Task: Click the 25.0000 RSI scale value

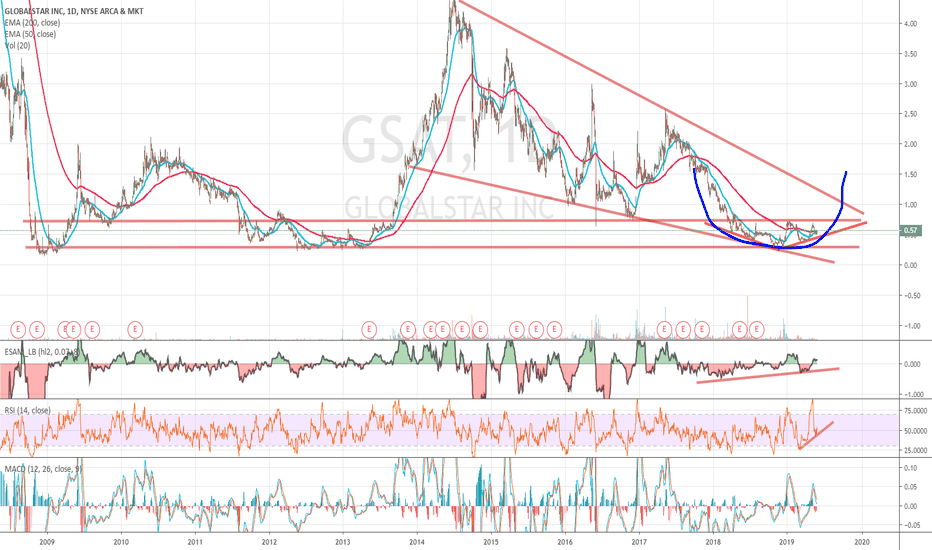Action: coord(915,450)
